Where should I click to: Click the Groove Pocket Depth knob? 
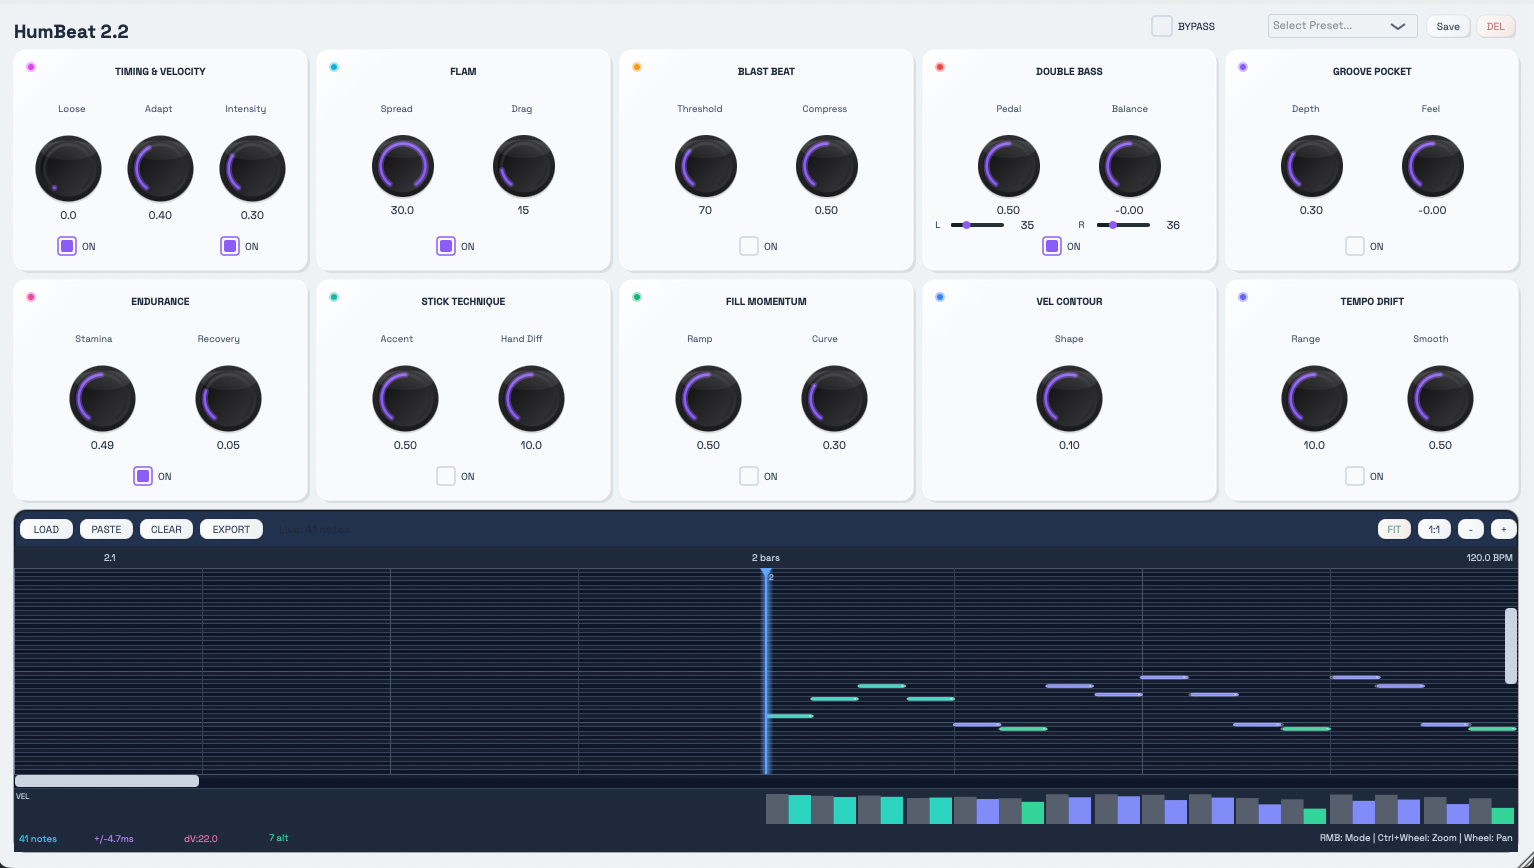click(1312, 166)
